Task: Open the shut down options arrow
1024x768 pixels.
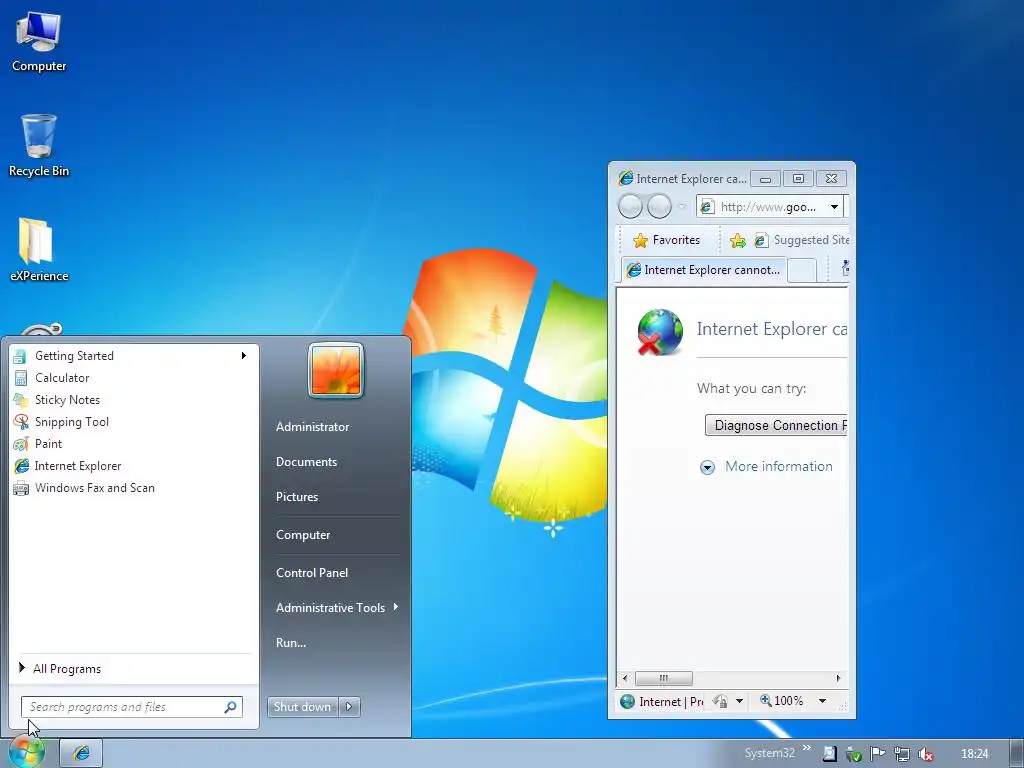Action: [x=349, y=707]
